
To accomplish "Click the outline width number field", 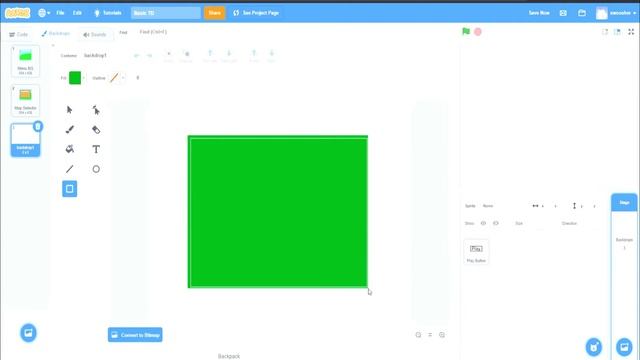I will point(138,78).
